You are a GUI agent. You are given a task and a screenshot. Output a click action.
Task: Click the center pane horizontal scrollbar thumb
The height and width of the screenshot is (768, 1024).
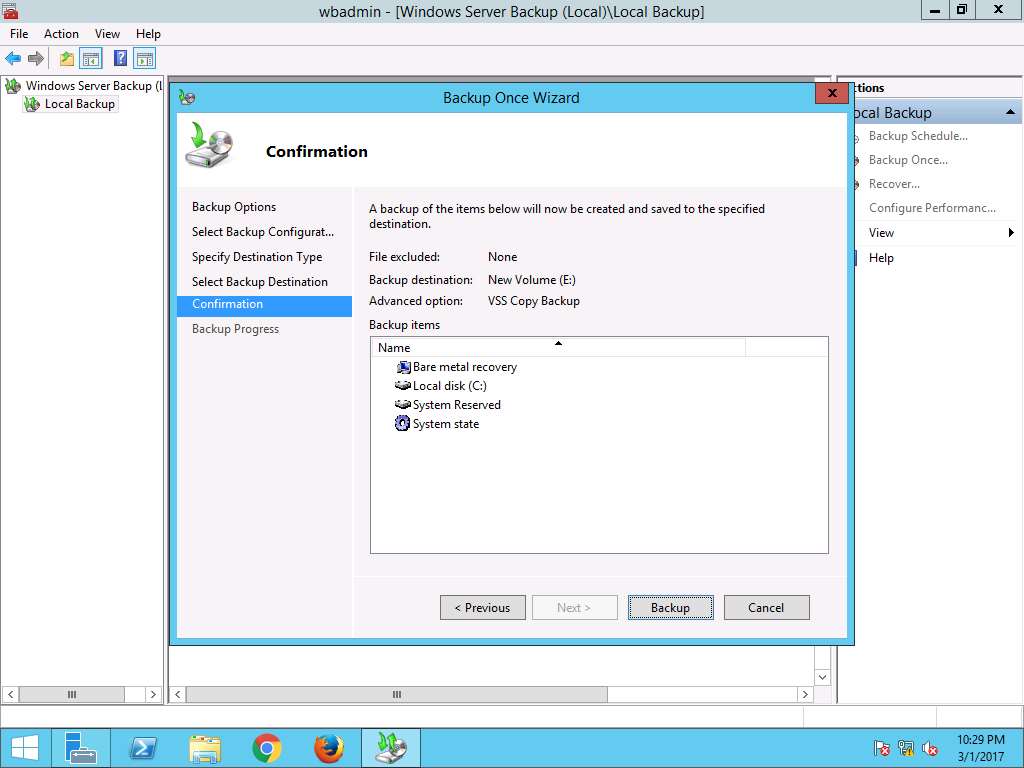coord(396,694)
